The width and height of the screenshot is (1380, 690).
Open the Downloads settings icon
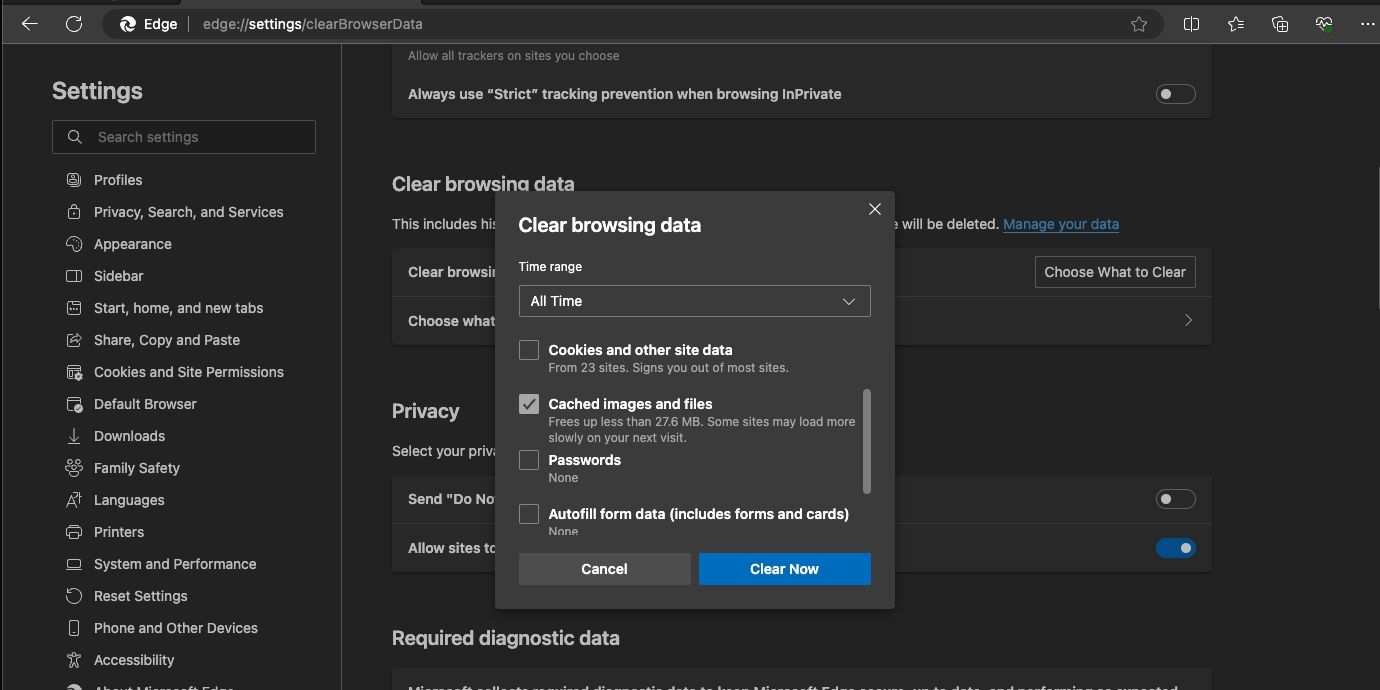pyautogui.click(x=73, y=436)
